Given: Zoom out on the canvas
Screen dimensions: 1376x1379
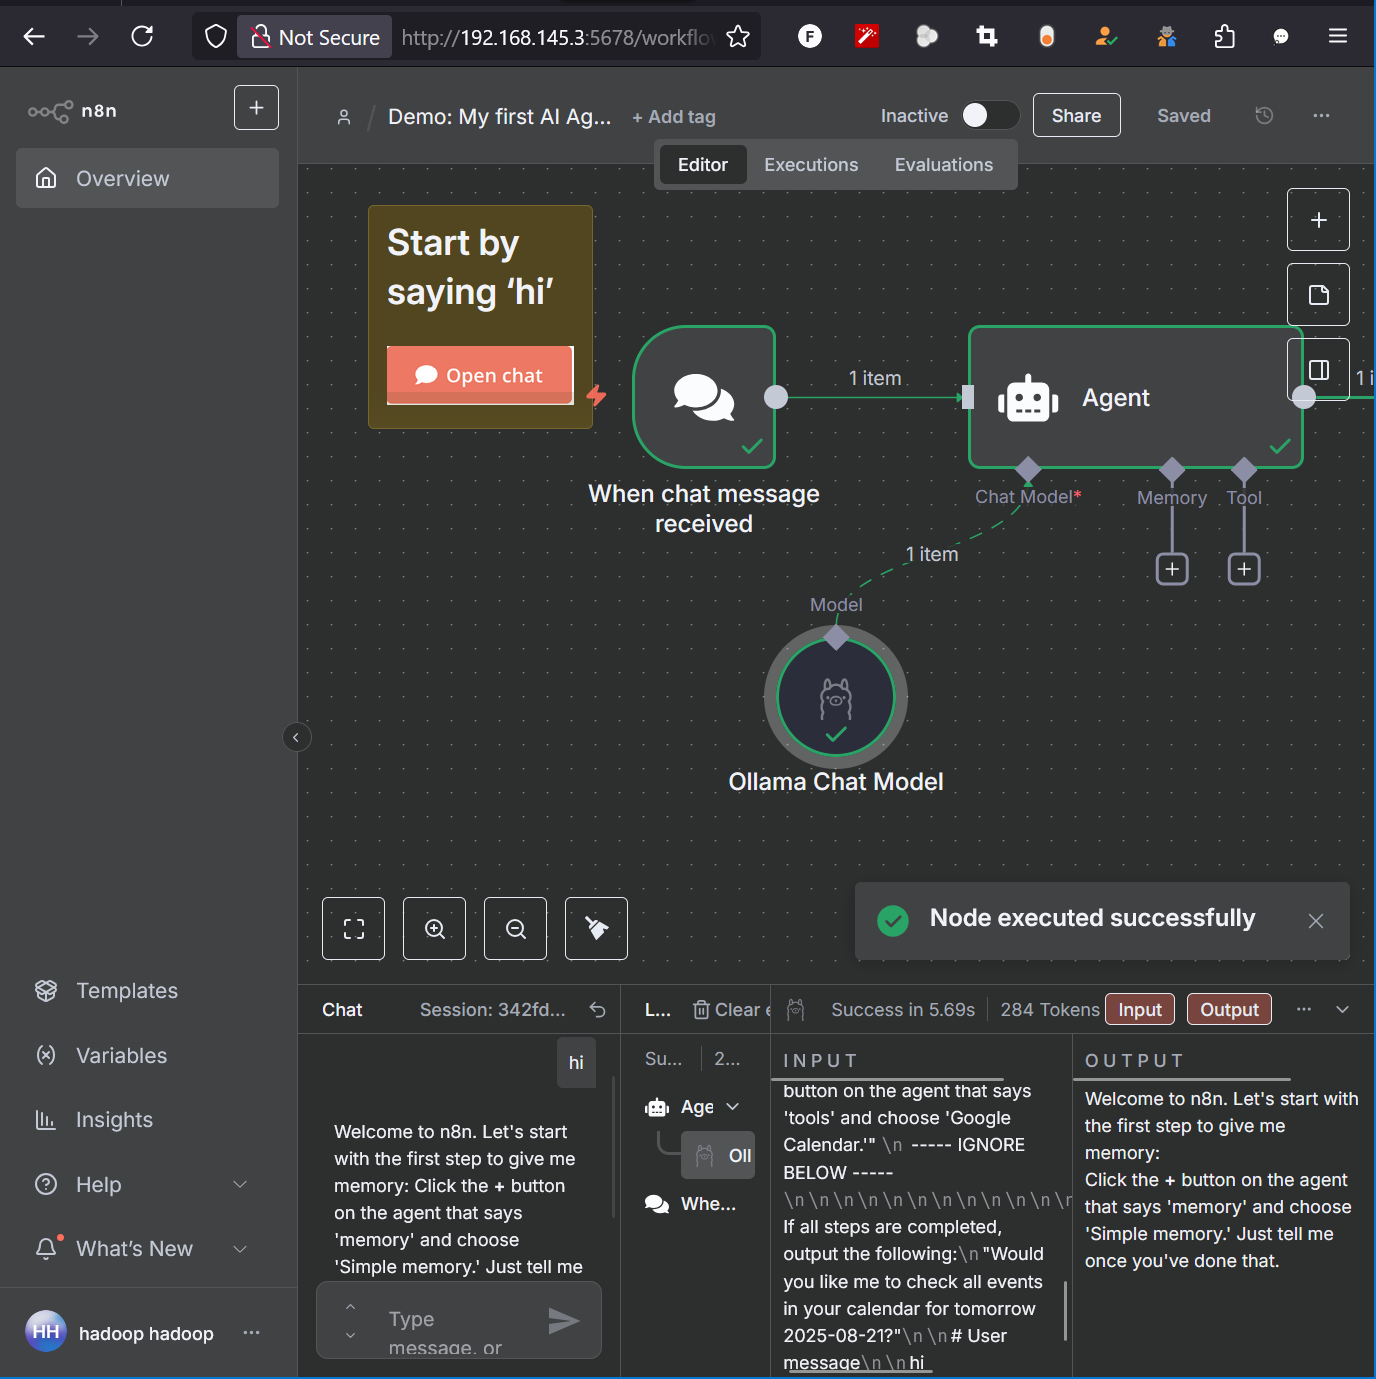Looking at the screenshot, I should click(x=515, y=929).
